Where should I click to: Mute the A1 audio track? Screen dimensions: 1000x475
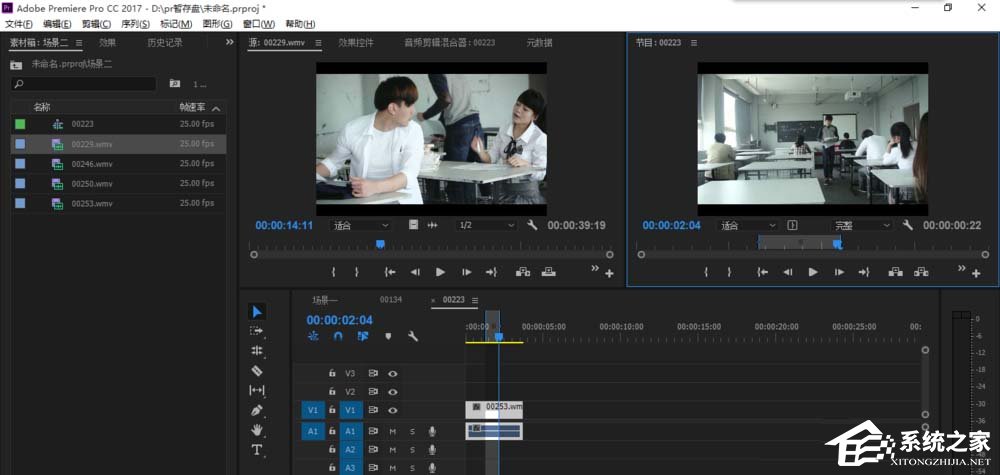click(393, 432)
